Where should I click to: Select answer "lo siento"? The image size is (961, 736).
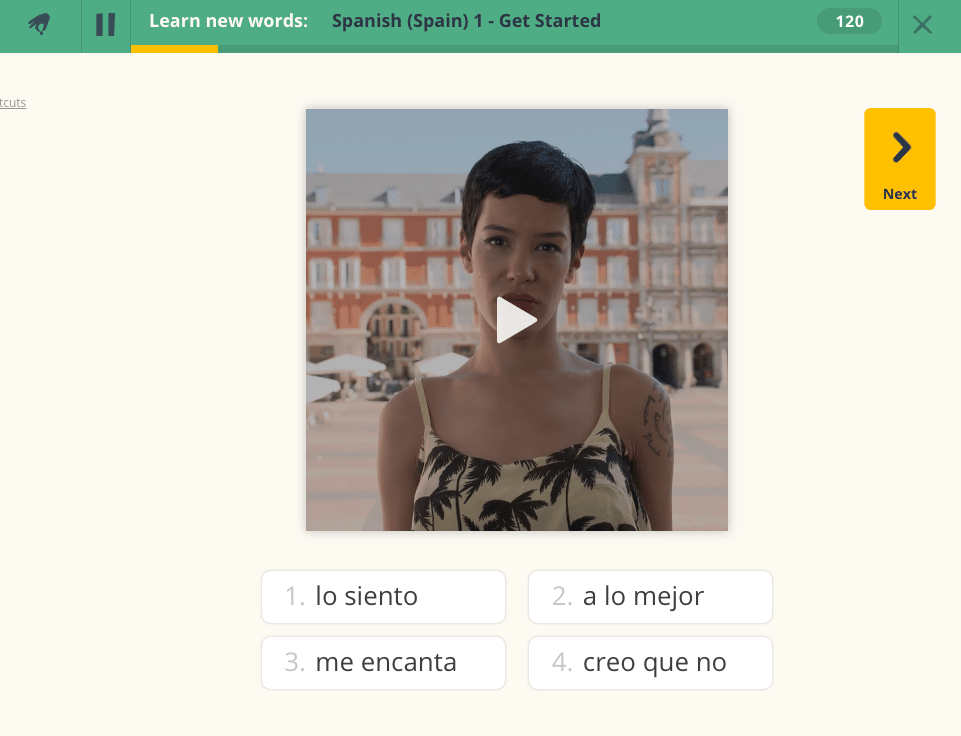pyautogui.click(x=383, y=597)
